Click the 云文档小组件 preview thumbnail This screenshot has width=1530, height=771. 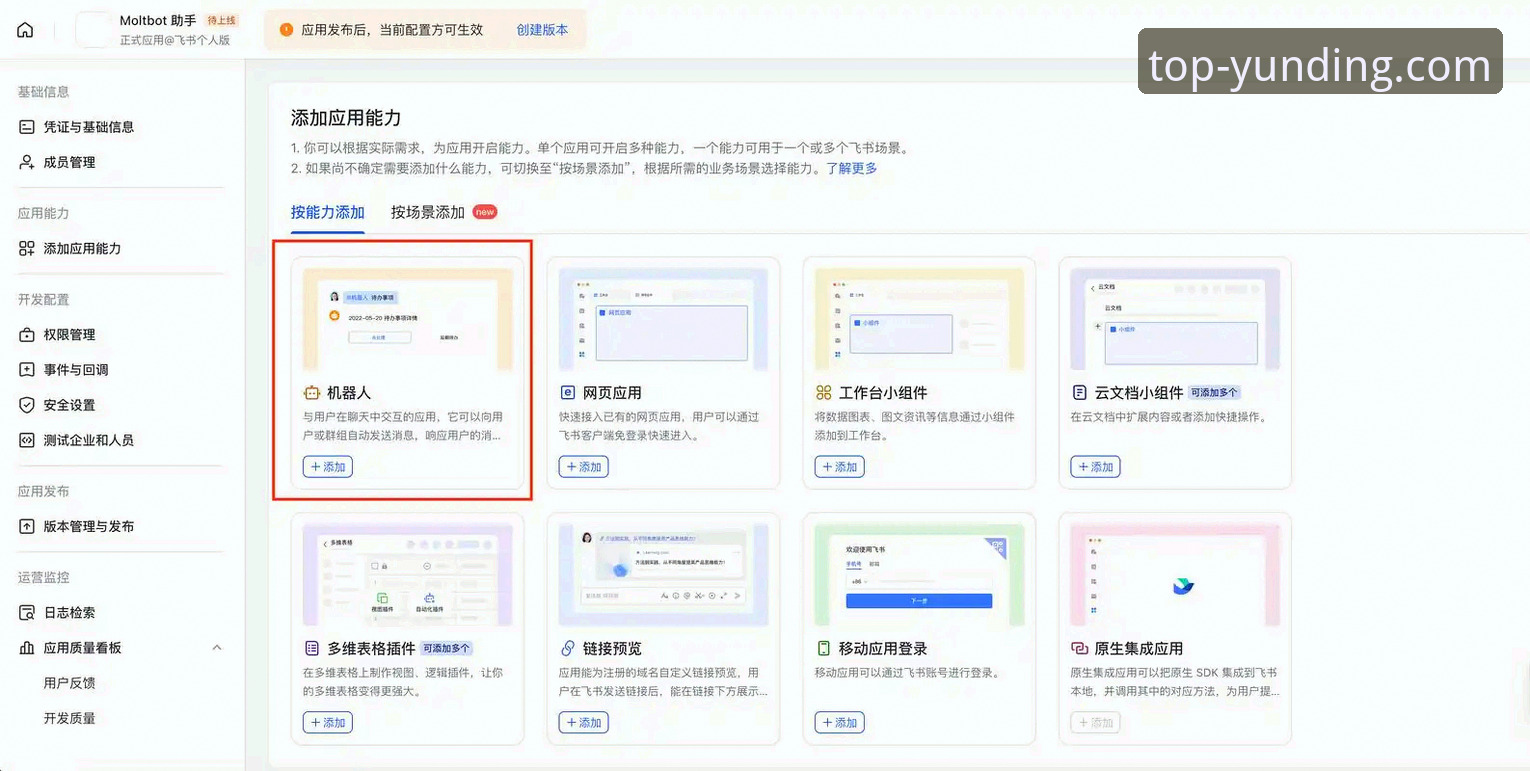tap(1176, 319)
